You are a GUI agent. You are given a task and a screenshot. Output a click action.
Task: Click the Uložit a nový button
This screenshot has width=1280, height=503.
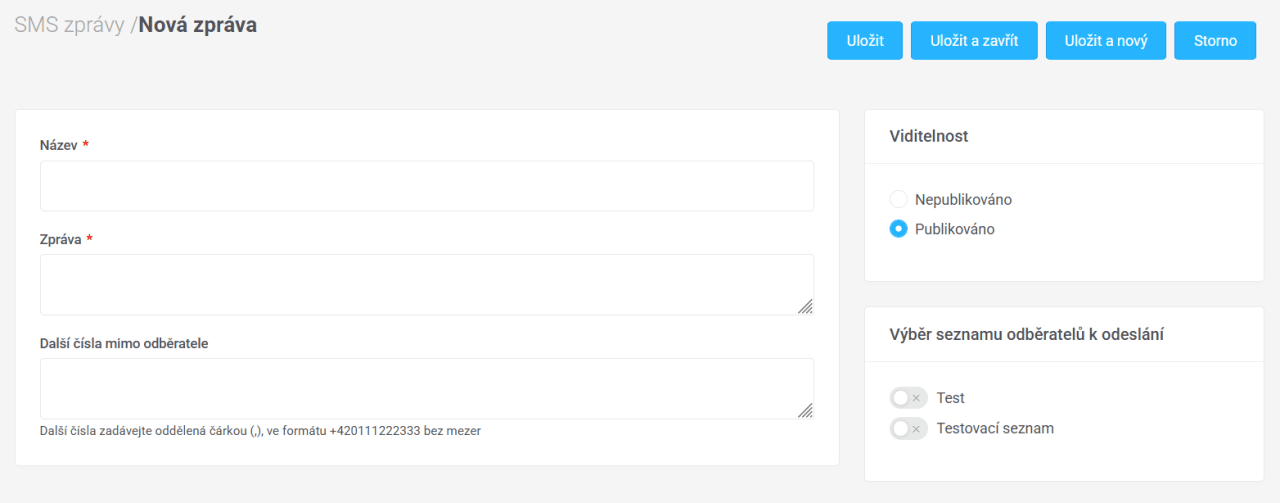1105,41
